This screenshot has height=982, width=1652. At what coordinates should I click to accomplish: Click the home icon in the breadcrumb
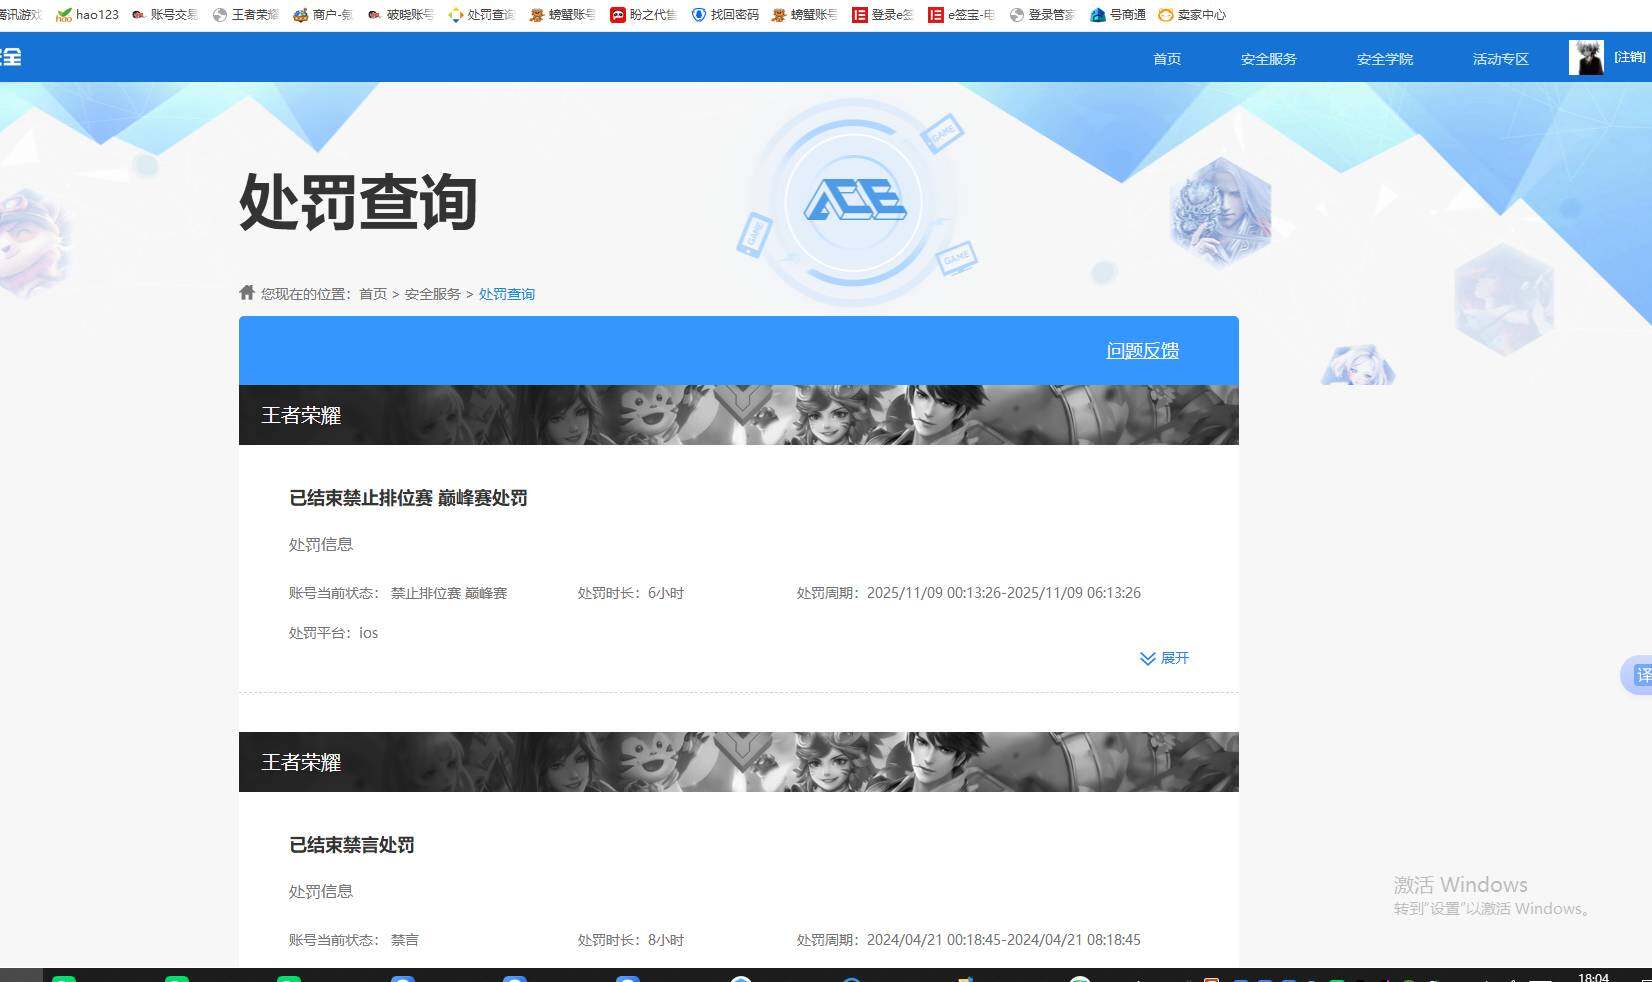click(246, 292)
